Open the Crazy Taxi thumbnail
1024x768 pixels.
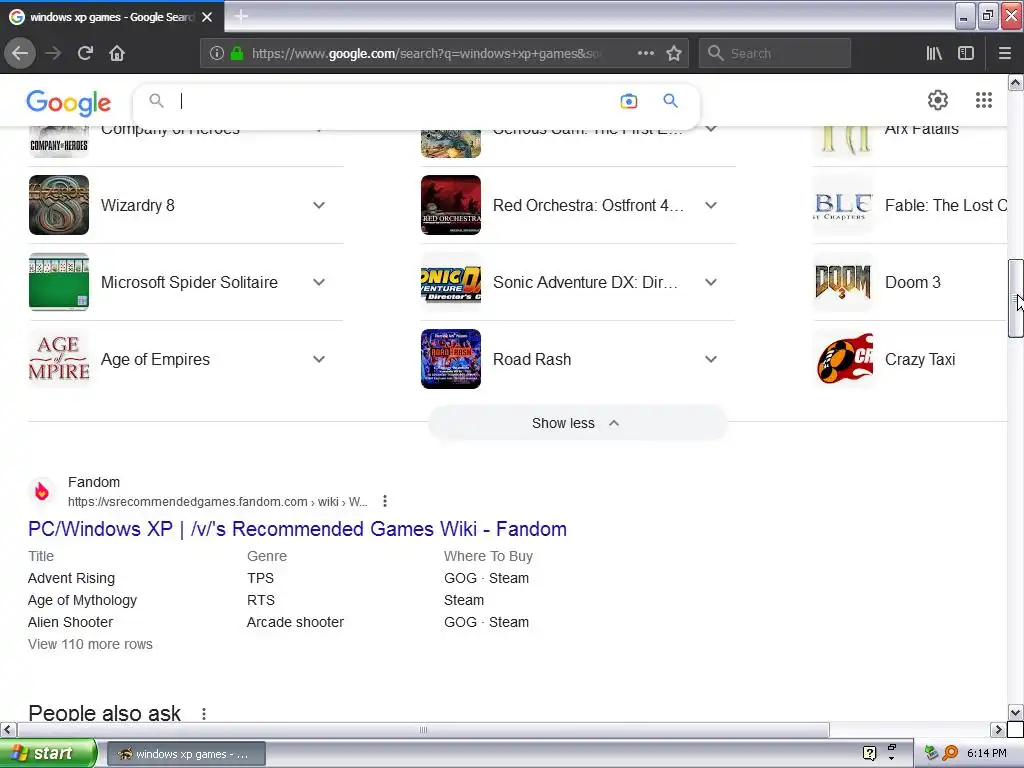(x=843, y=359)
